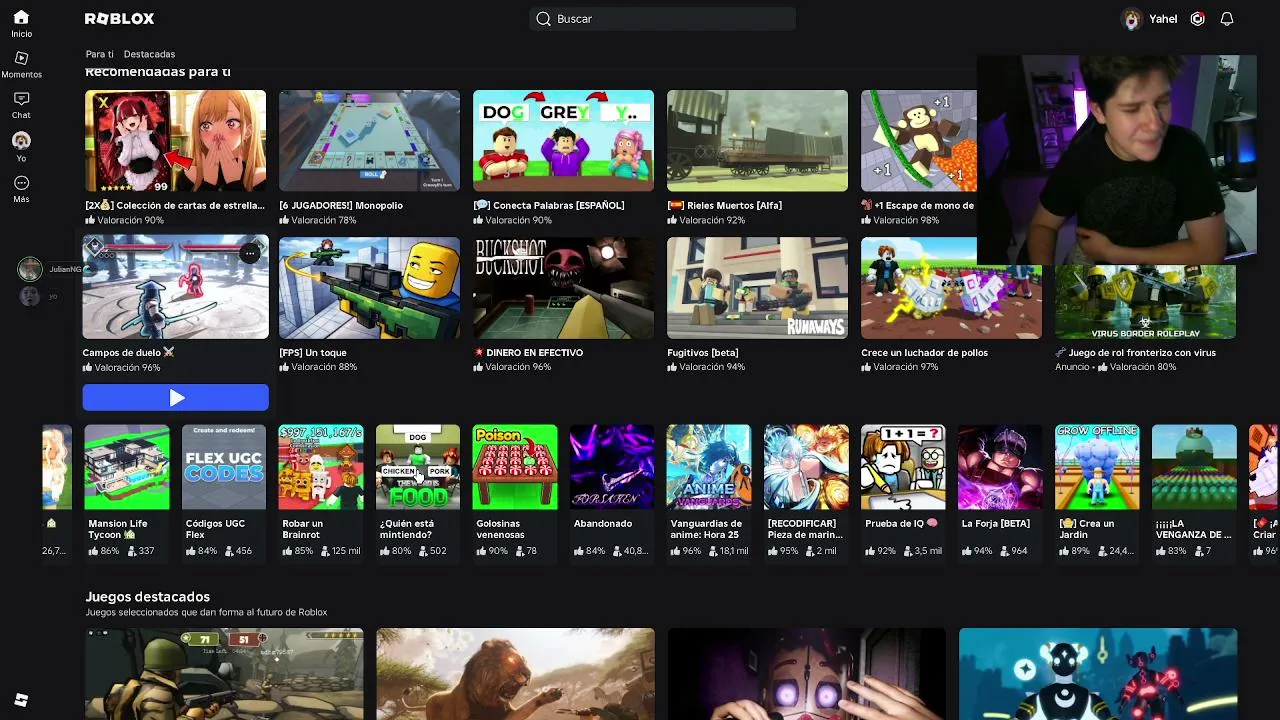Screen dimensions: 1280x720
Task: Open the Más menu in sidebar
Action: [x=21, y=189]
